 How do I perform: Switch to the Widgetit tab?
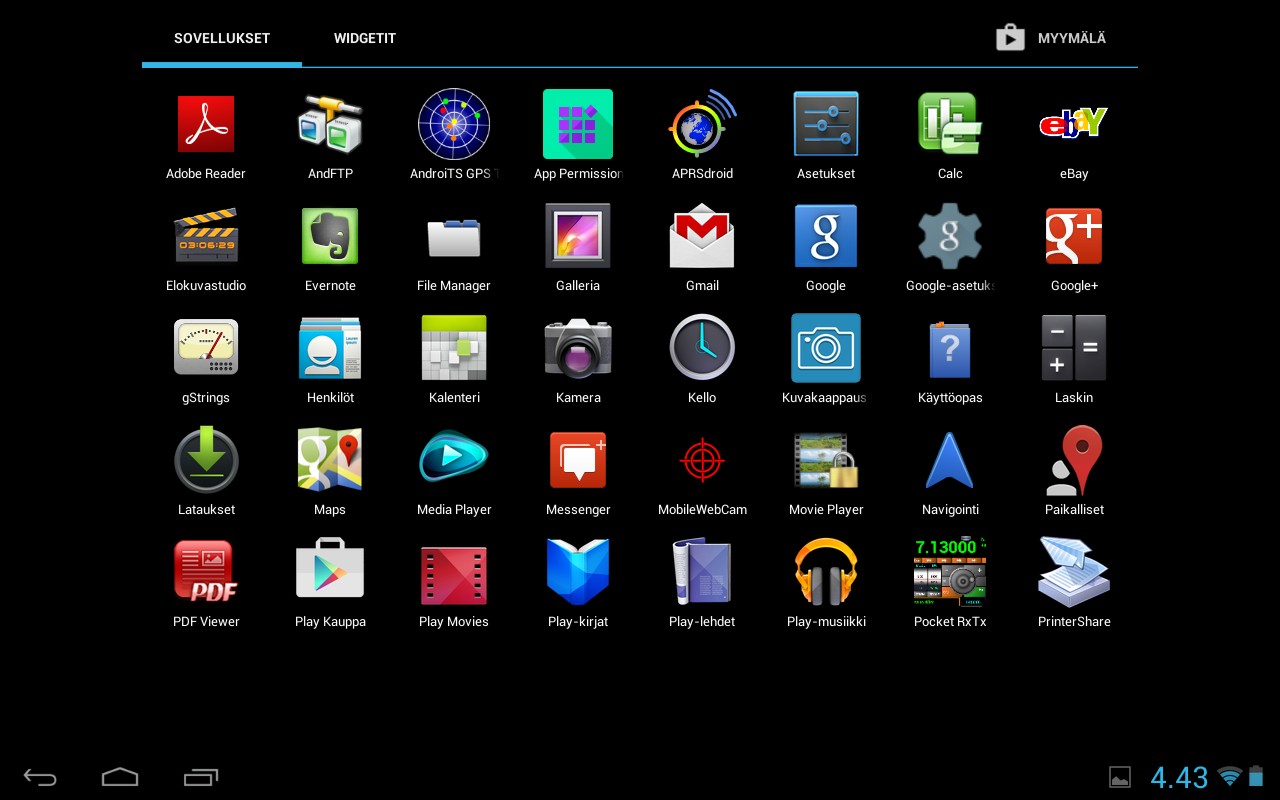(x=365, y=38)
